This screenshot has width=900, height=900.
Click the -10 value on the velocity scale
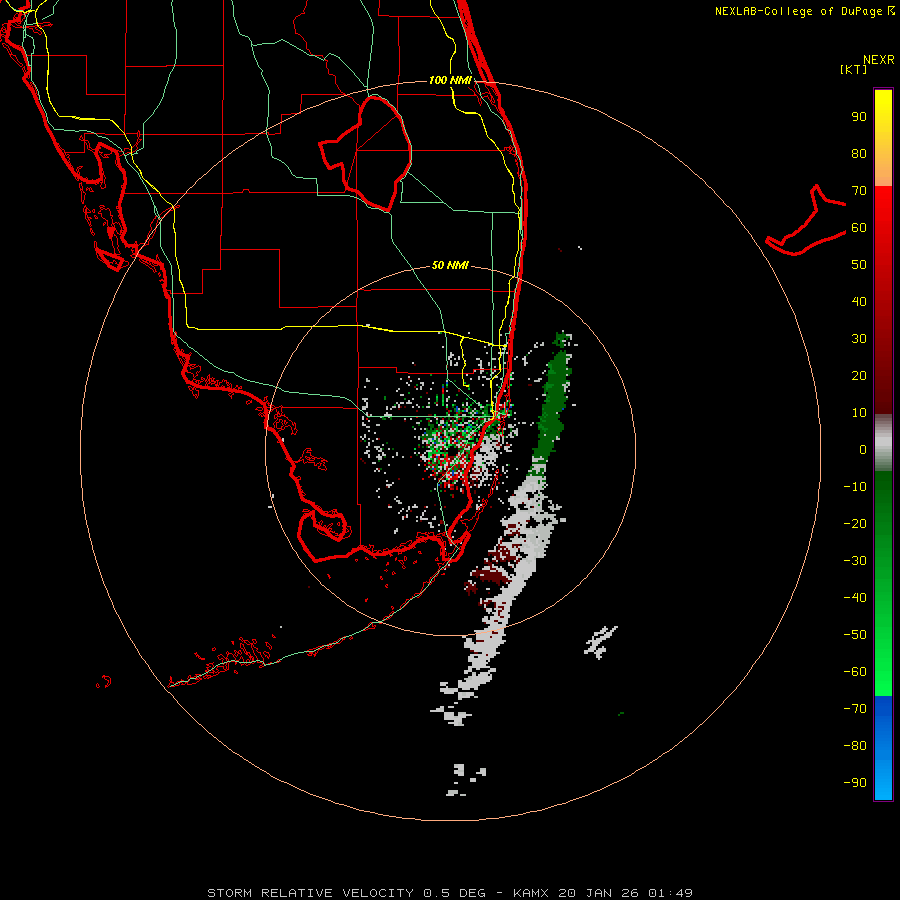coord(855,487)
